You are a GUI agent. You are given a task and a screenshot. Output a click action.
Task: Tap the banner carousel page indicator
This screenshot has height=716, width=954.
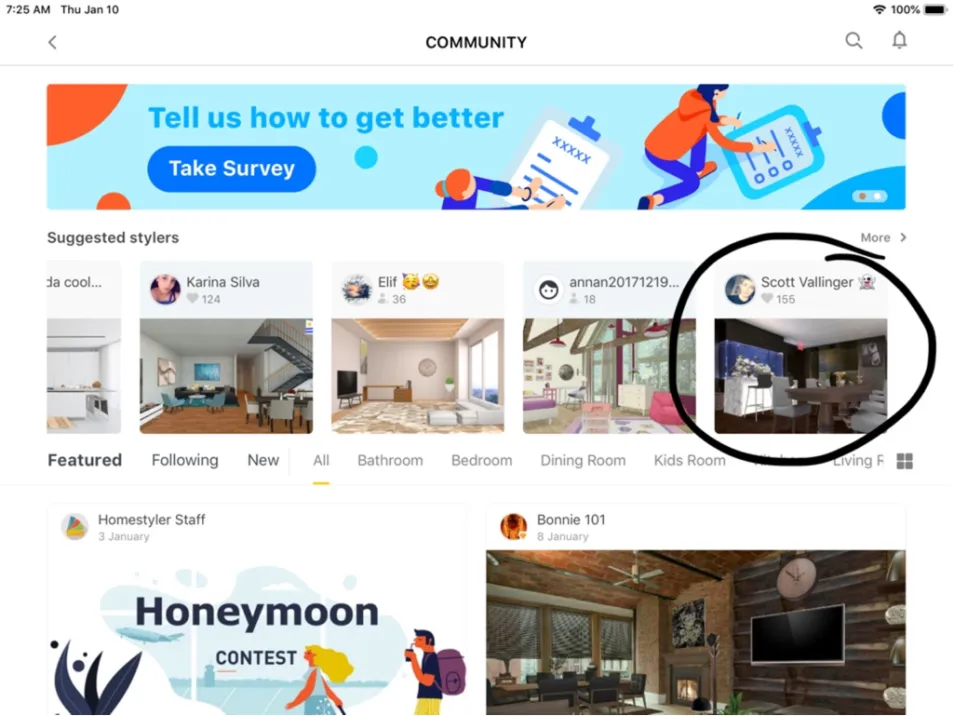pos(869,196)
